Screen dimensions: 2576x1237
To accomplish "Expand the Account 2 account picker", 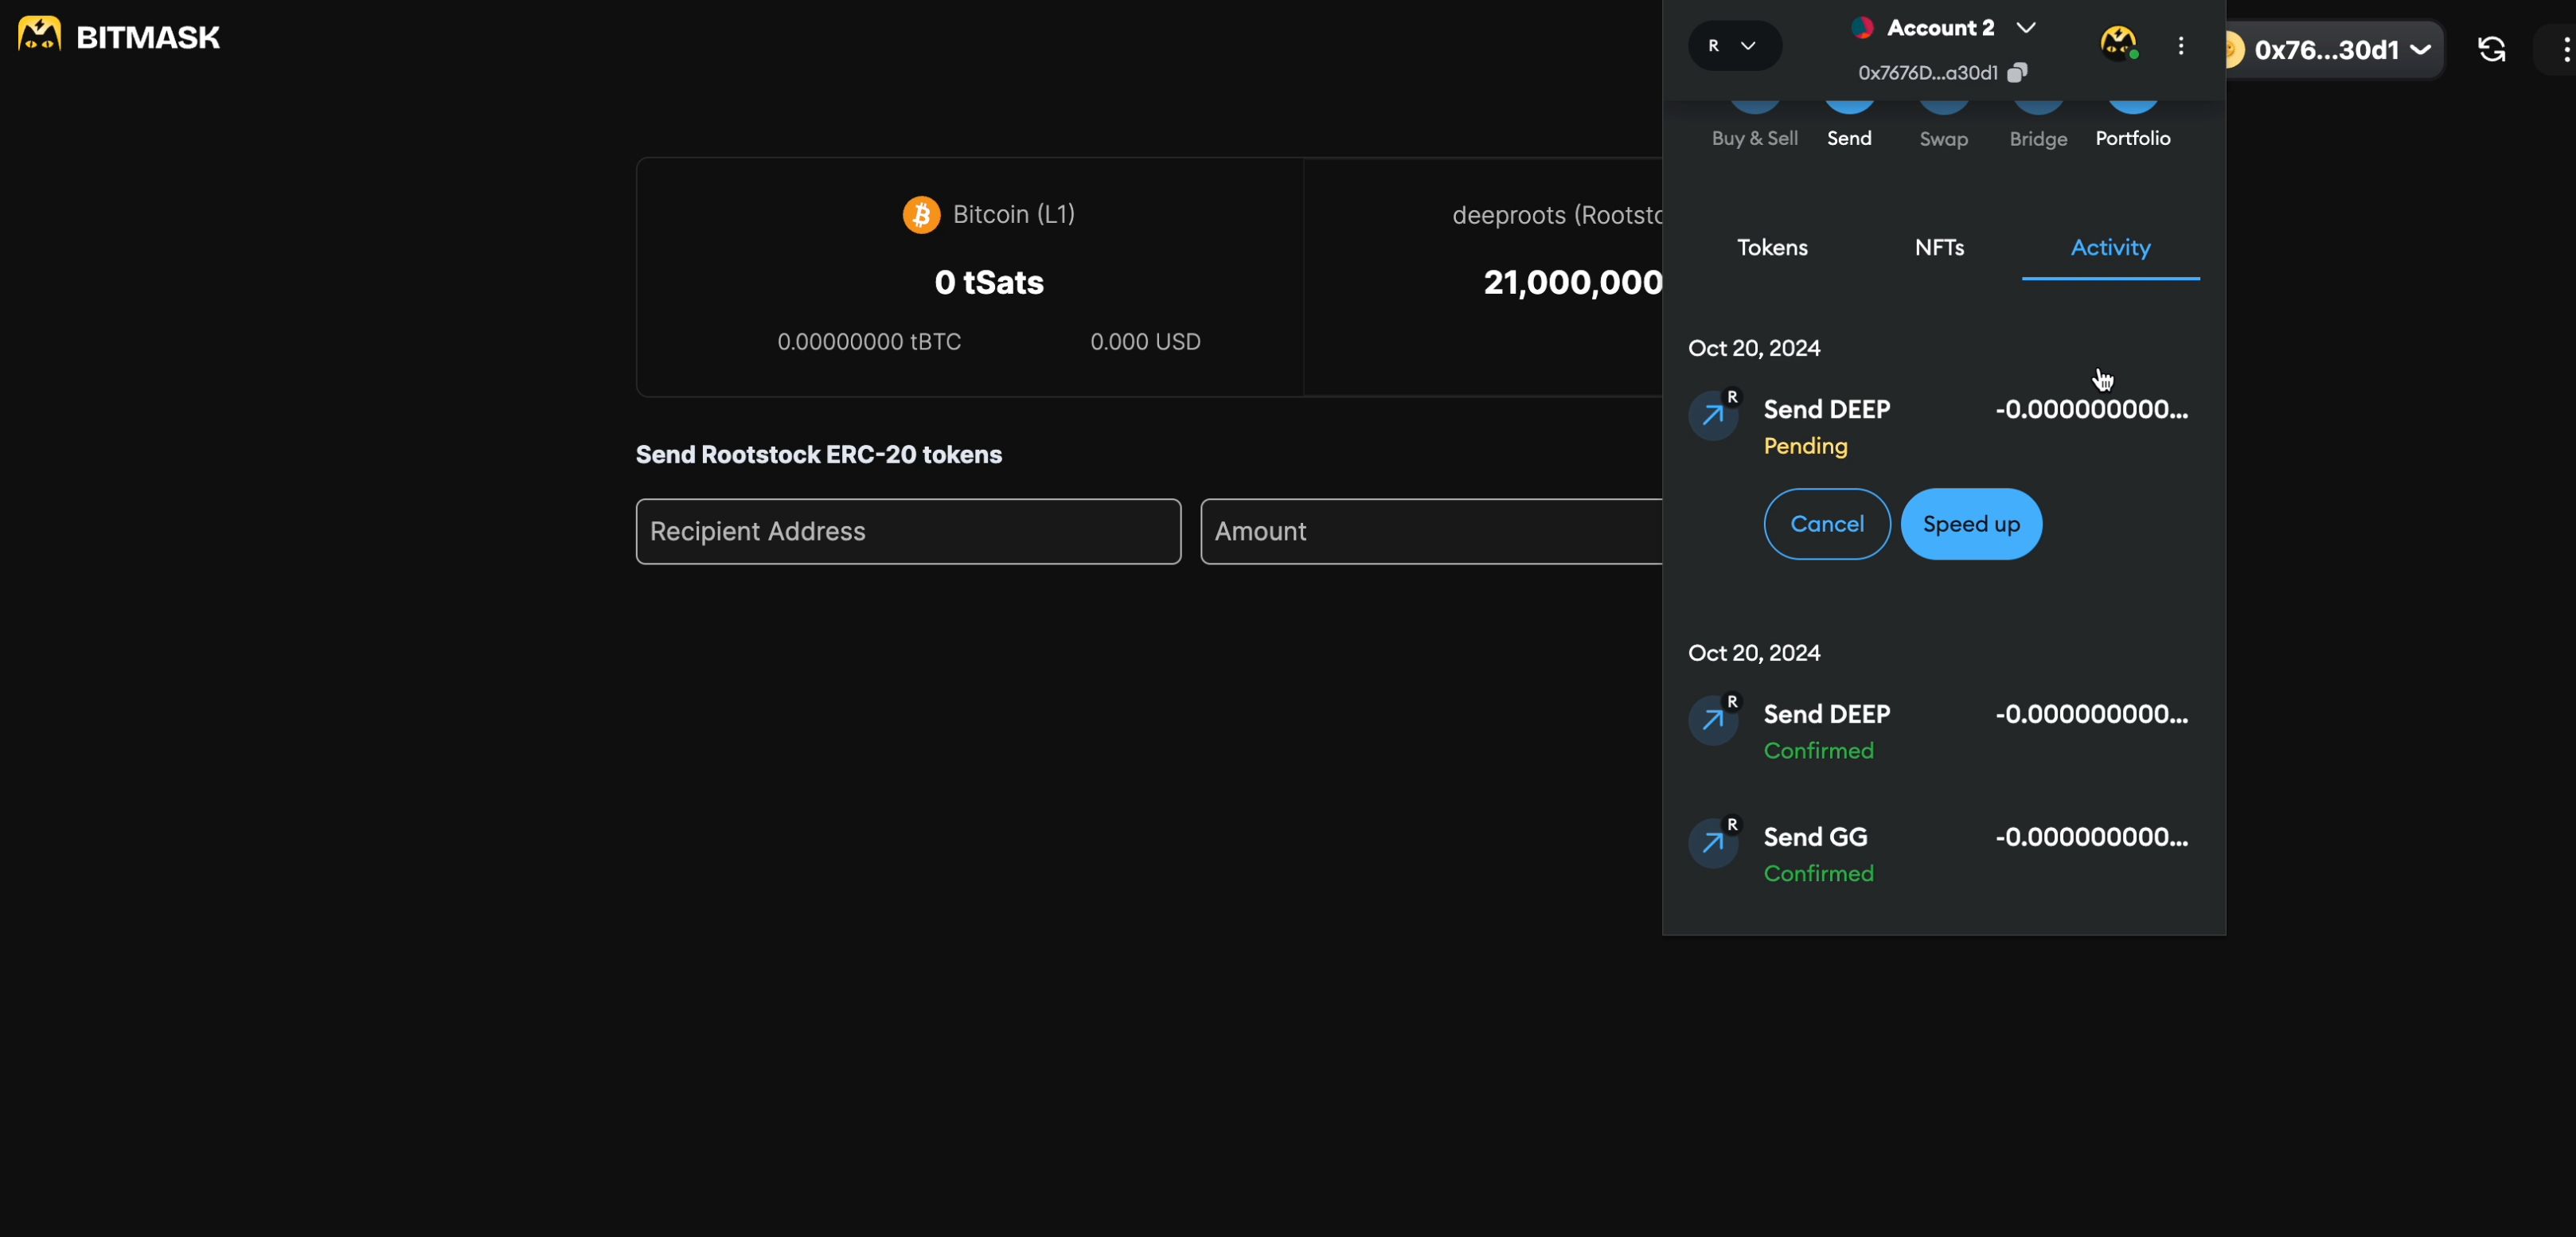I will click(x=2025, y=28).
